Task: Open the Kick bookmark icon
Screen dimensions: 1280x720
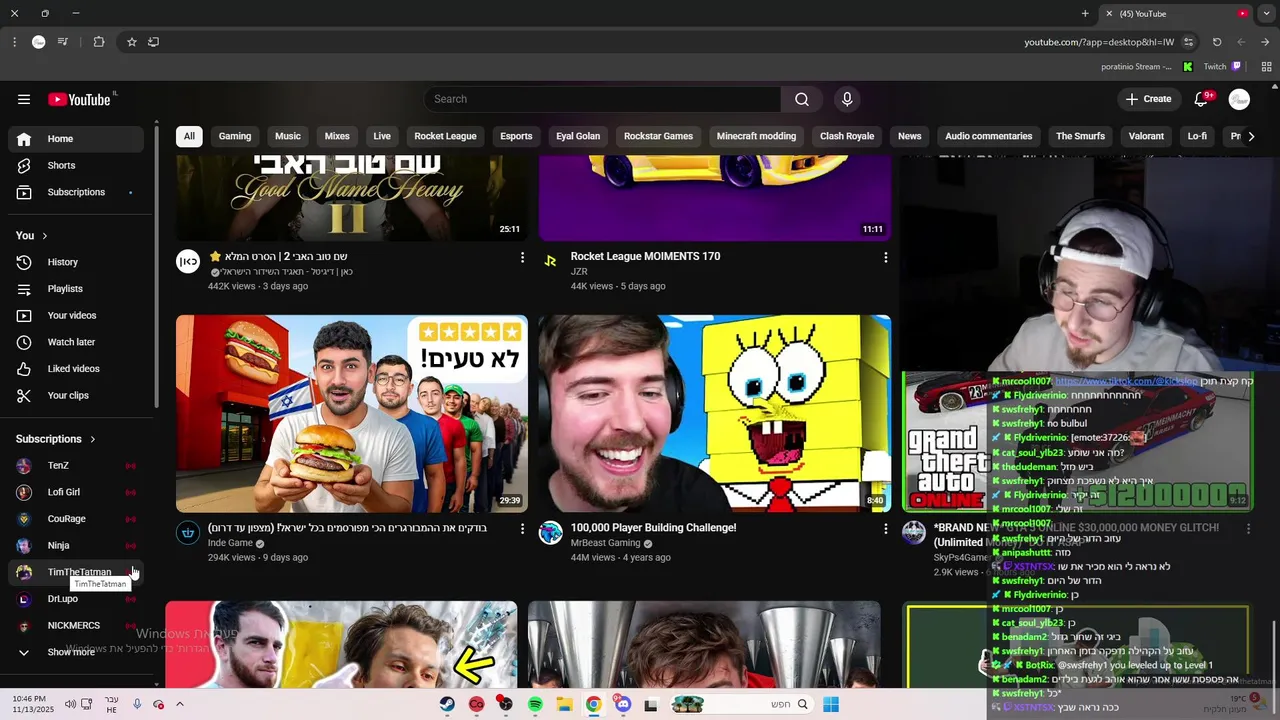Action: pyautogui.click(x=1187, y=67)
